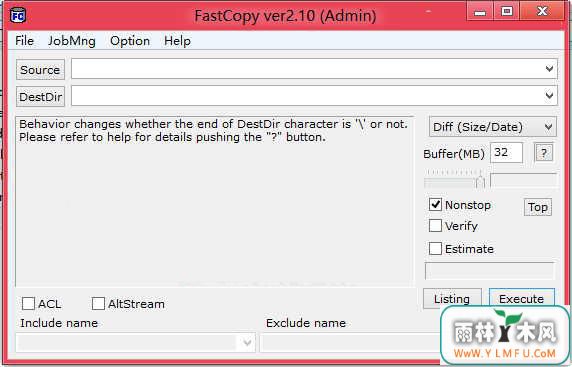Enable the Estimate checkbox
The width and height of the screenshot is (572, 367).
pyautogui.click(x=435, y=249)
